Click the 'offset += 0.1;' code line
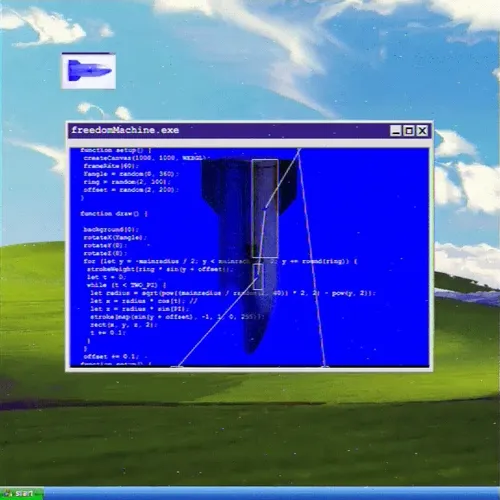Viewport: 500px width, 500px height. point(111,356)
